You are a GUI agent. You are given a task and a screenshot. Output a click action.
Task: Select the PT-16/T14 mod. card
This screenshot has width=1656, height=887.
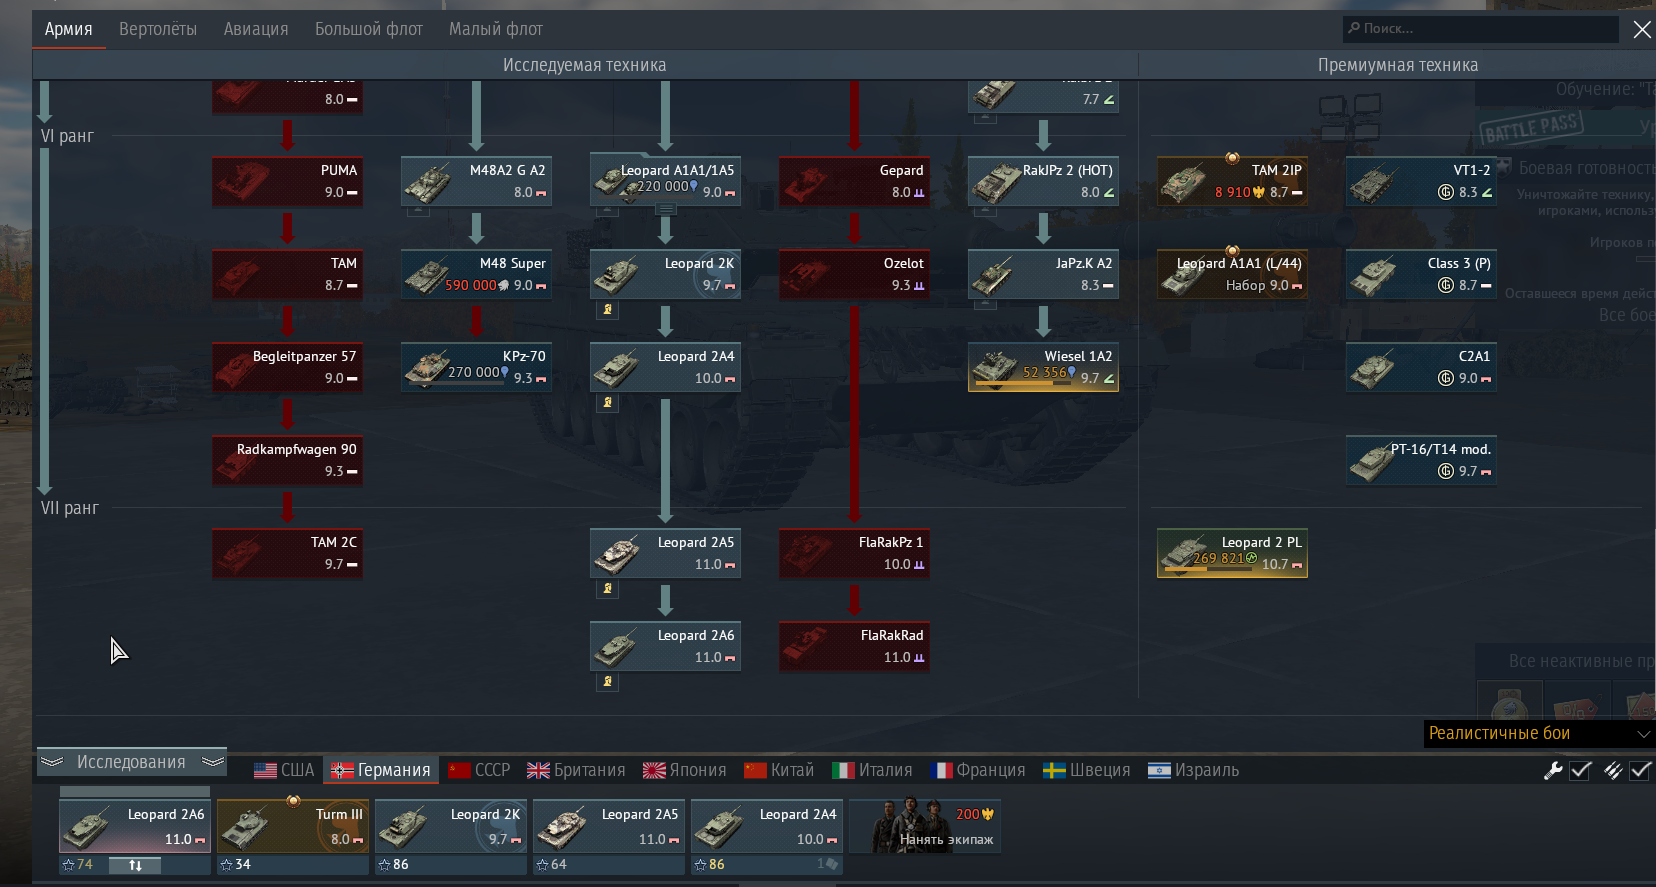(x=1421, y=460)
